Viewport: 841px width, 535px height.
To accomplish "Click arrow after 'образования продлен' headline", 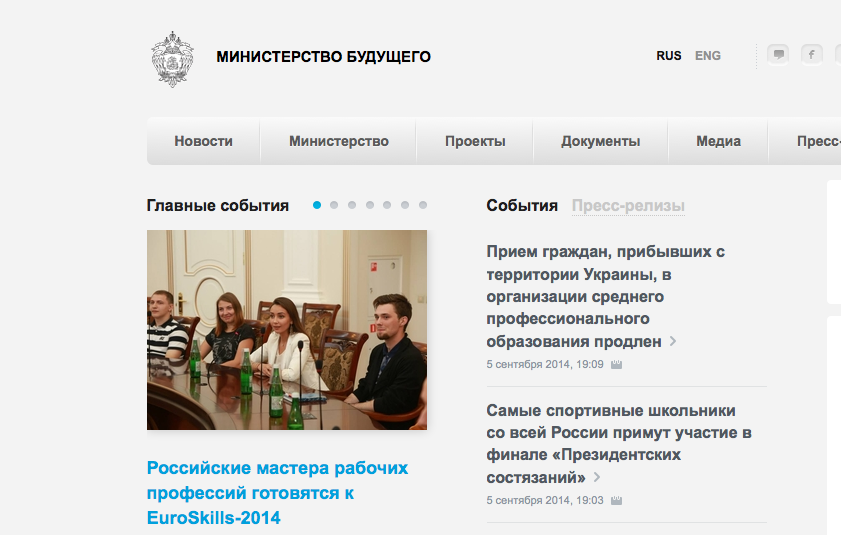I will pos(673,341).
